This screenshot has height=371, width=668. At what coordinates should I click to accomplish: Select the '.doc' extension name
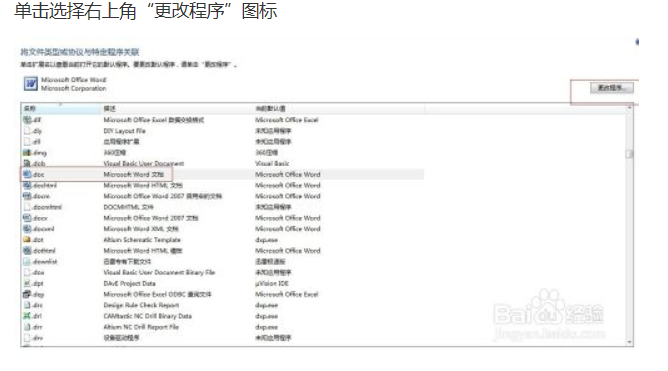[39, 175]
